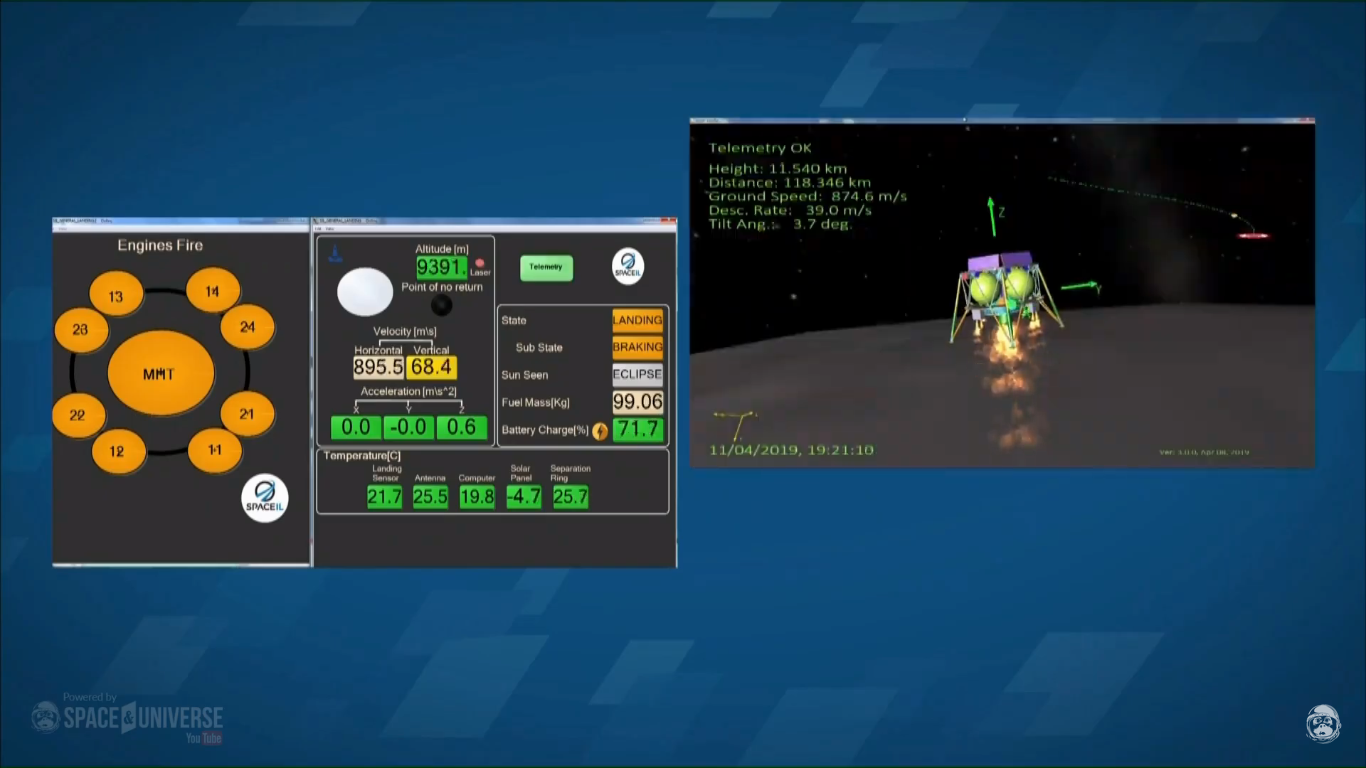Click the Distance: 118.346 km readout
The width and height of the screenshot is (1366, 768).
[790, 183]
